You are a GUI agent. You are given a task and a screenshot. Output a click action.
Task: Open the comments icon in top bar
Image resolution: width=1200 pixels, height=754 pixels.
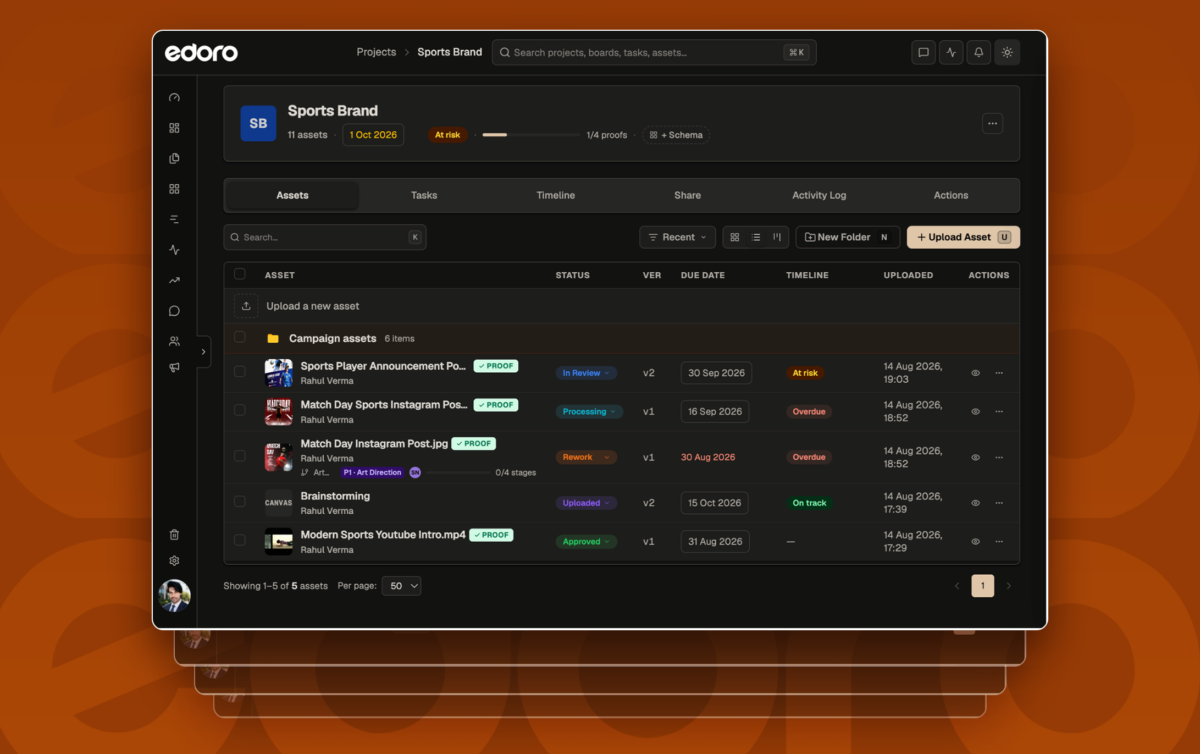coord(923,52)
